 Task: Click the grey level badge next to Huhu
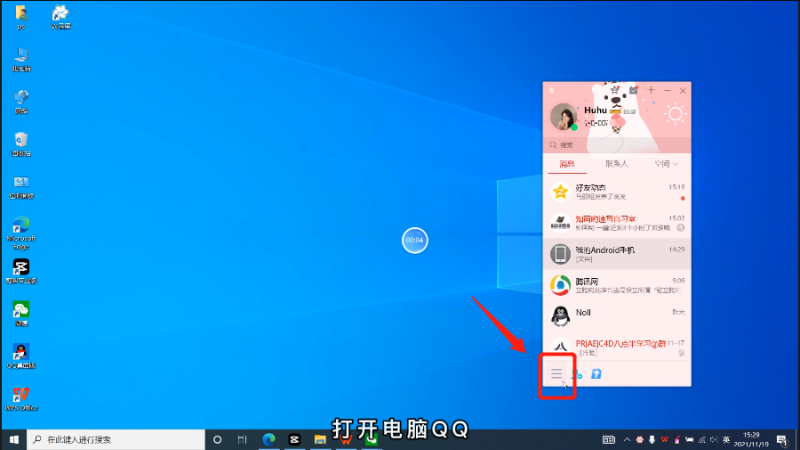tap(629, 111)
